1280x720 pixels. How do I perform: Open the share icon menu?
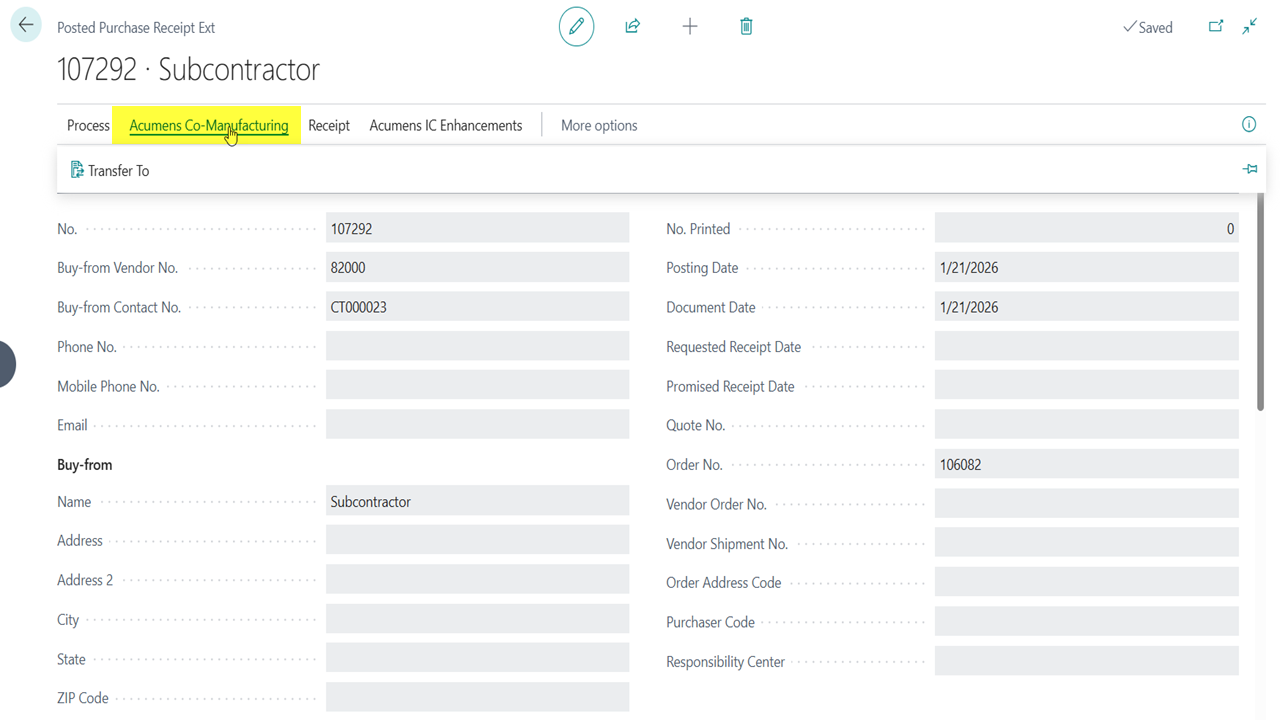pos(632,27)
